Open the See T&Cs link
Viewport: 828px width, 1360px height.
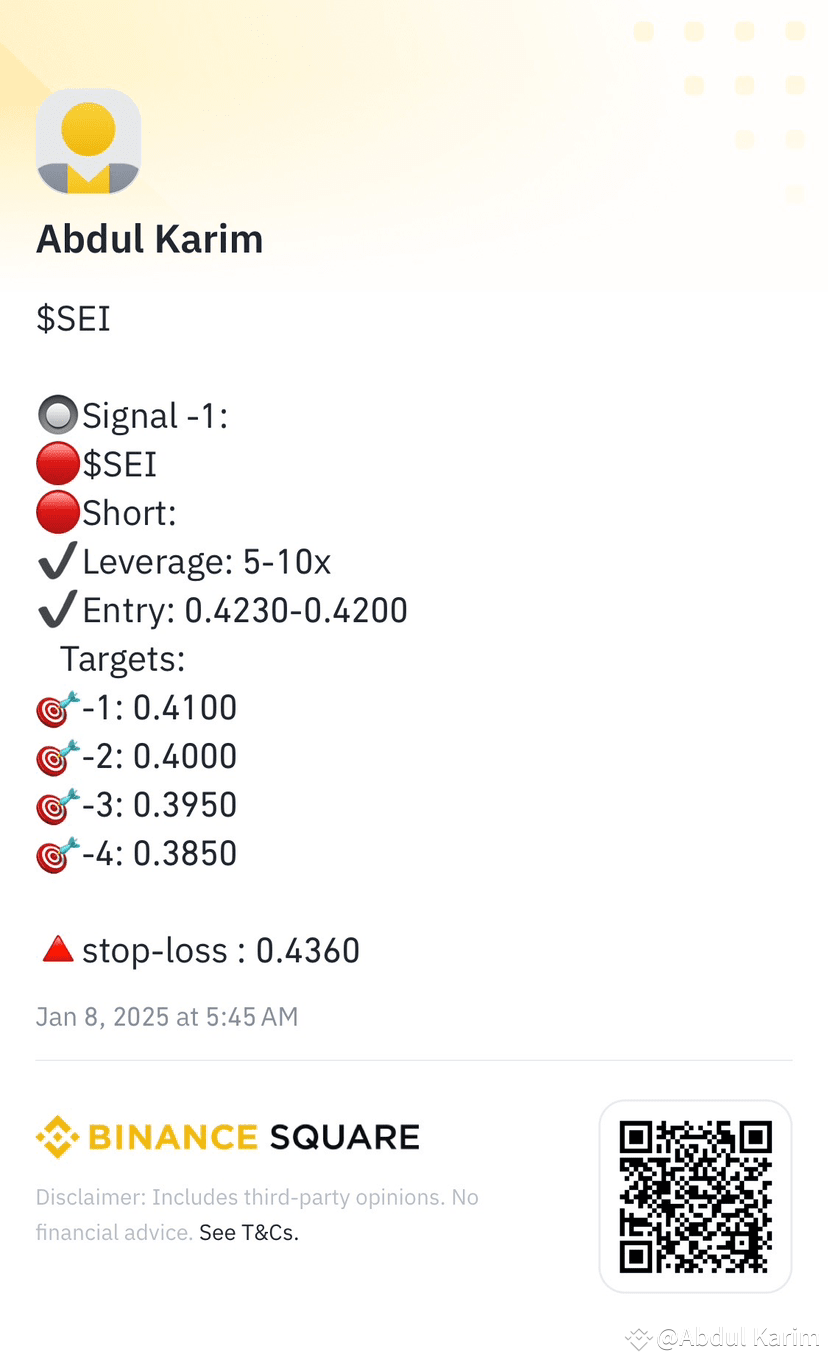coord(249,1233)
